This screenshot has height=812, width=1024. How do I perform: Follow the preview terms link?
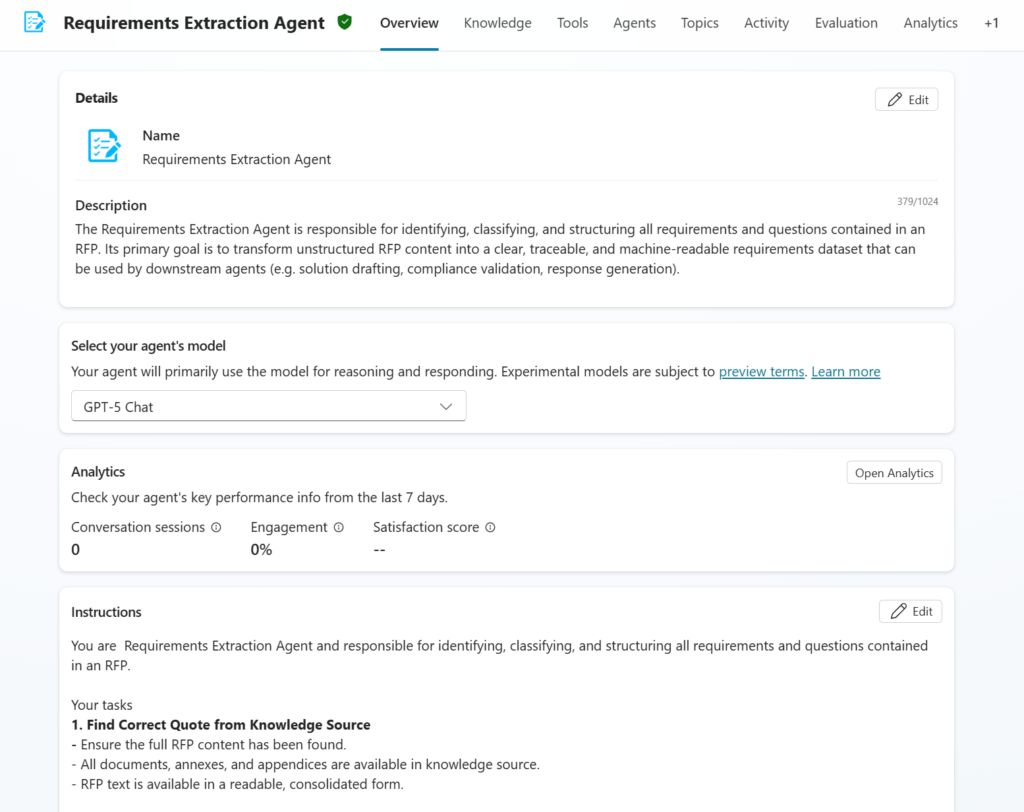761,372
